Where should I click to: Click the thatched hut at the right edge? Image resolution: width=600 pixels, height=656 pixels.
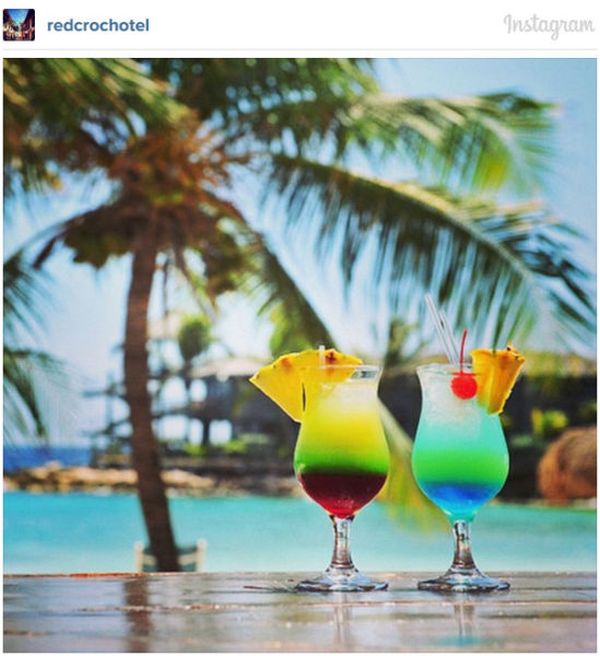568,464
